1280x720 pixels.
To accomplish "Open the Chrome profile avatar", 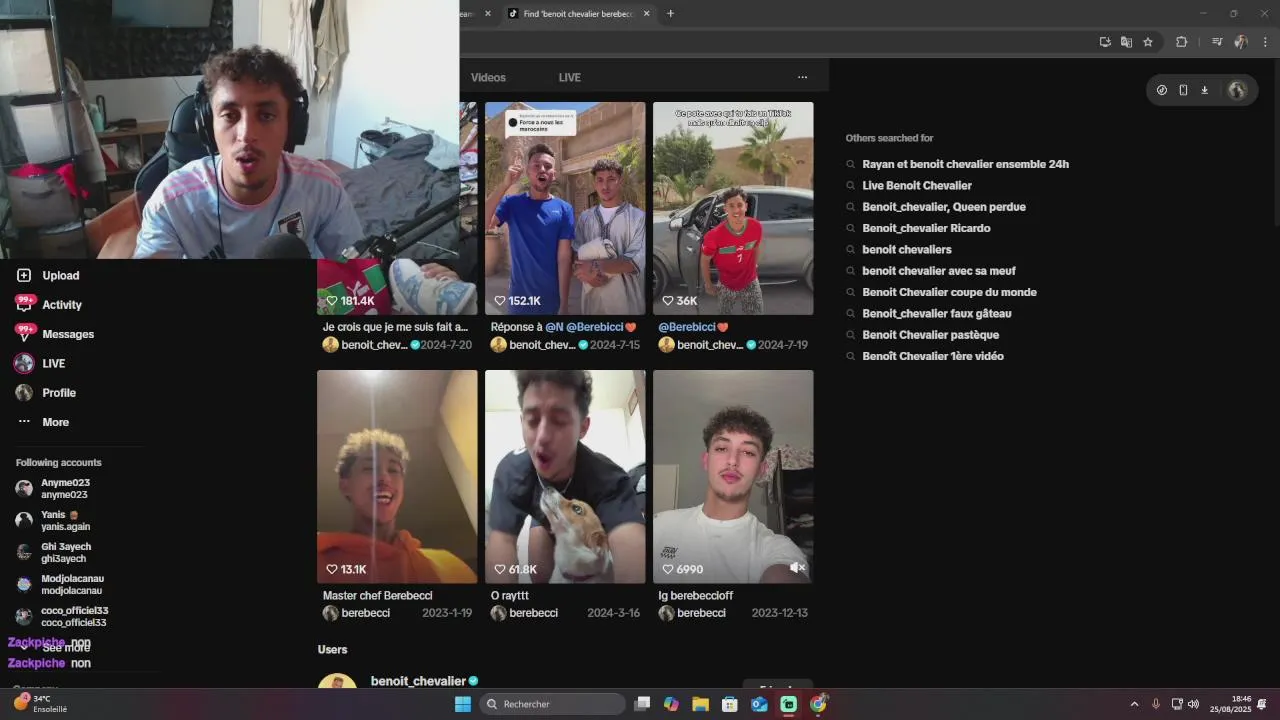I will 1241,42.
